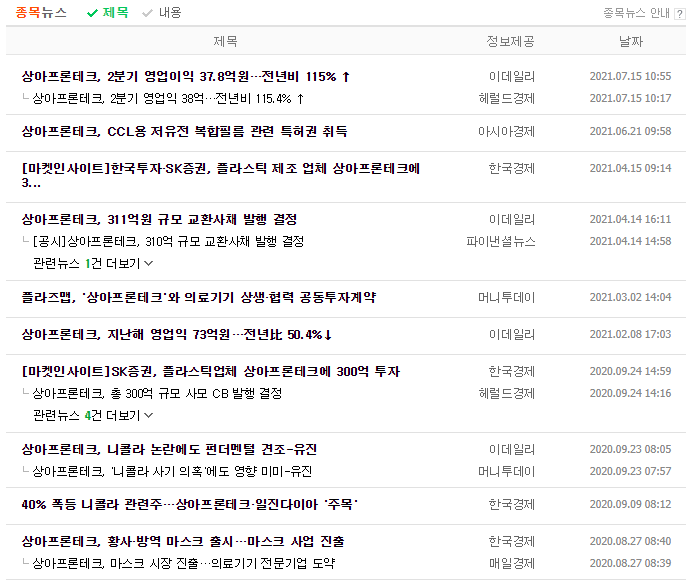Open article 2분기 영업익 38억 전년비 115.4%
Screen dimensions: 694x584
point(168,98)
